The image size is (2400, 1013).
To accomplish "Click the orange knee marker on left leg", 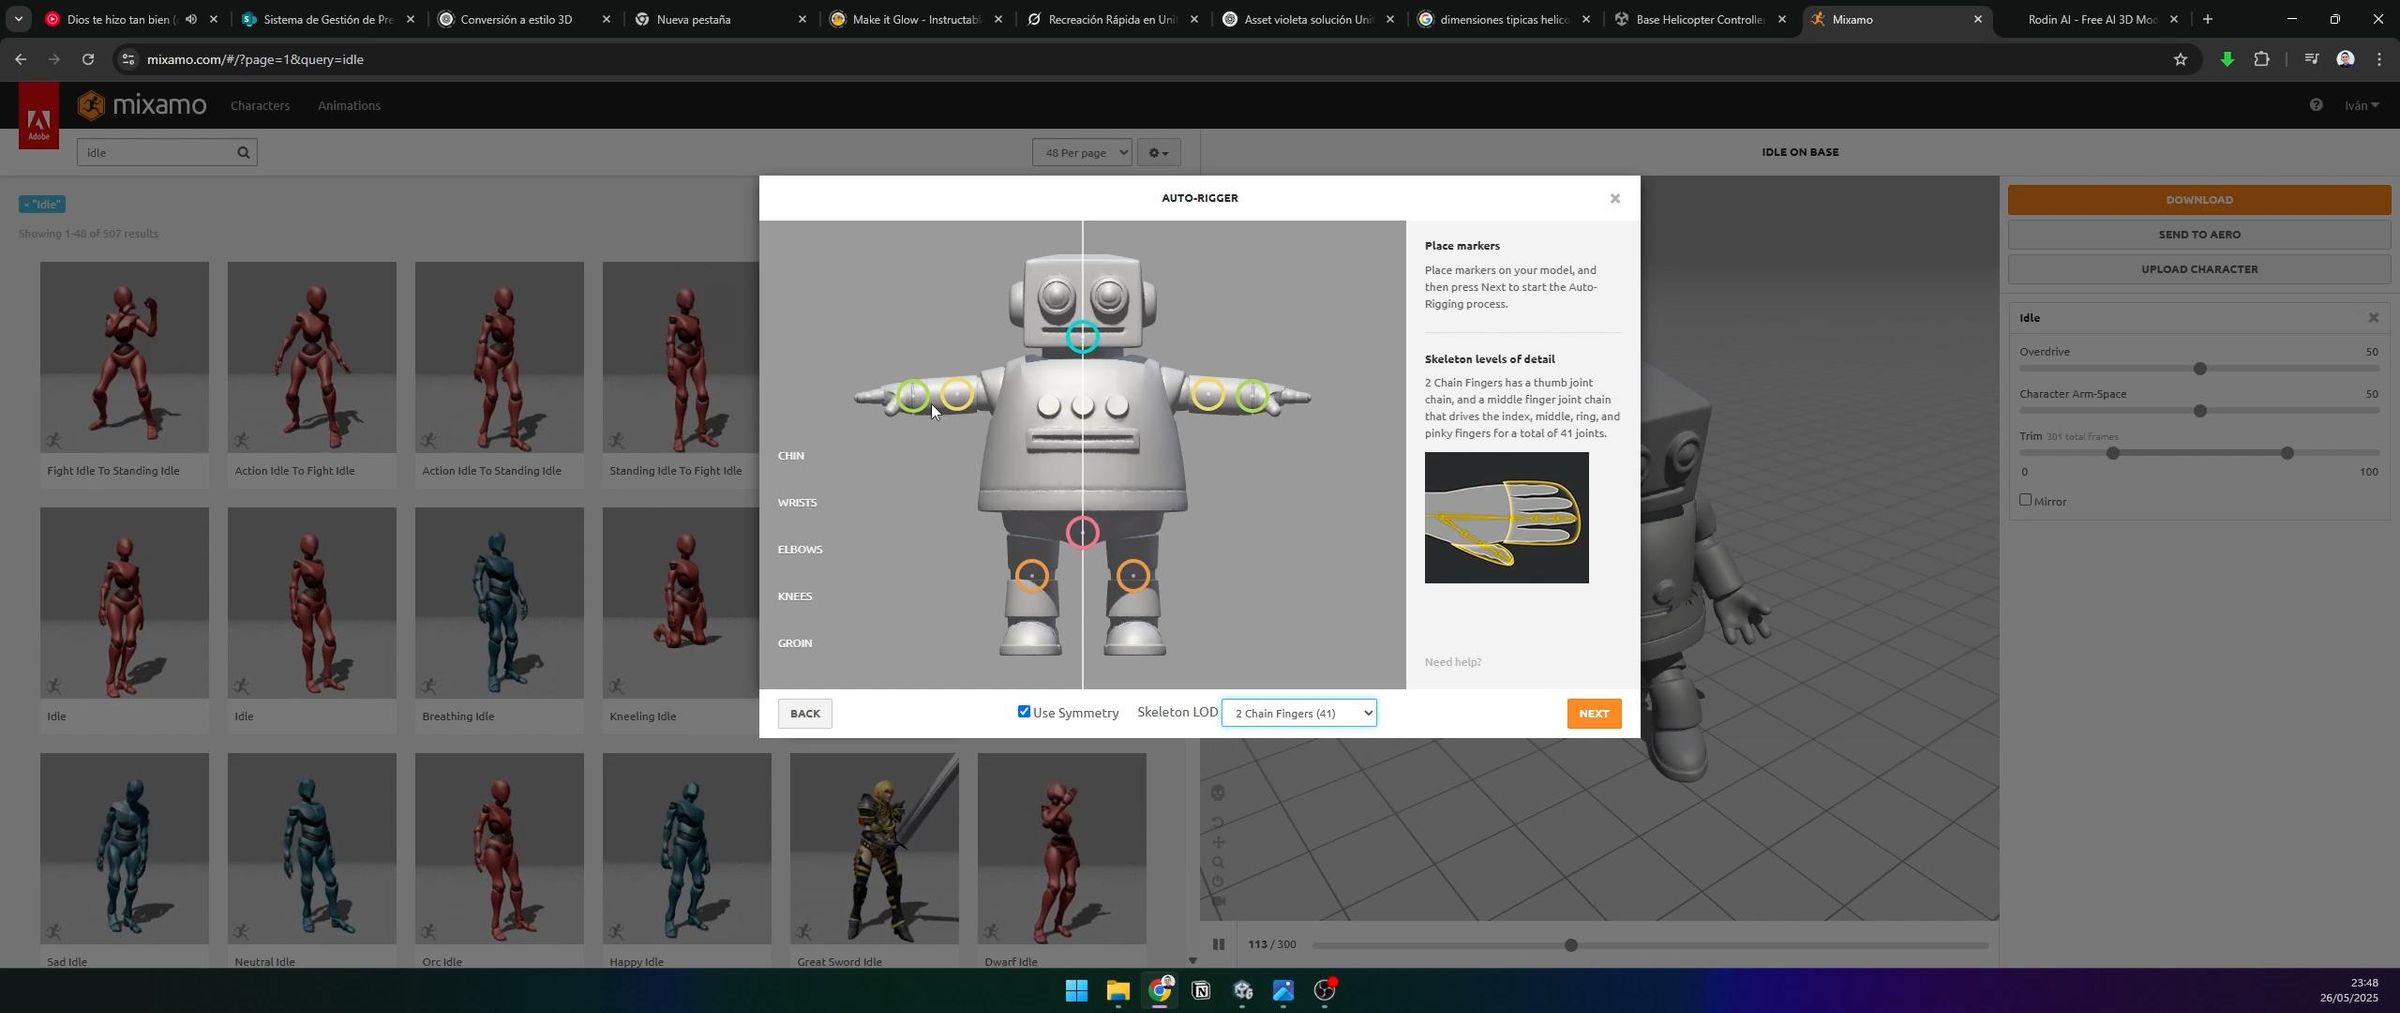I will click(1032, 575).
